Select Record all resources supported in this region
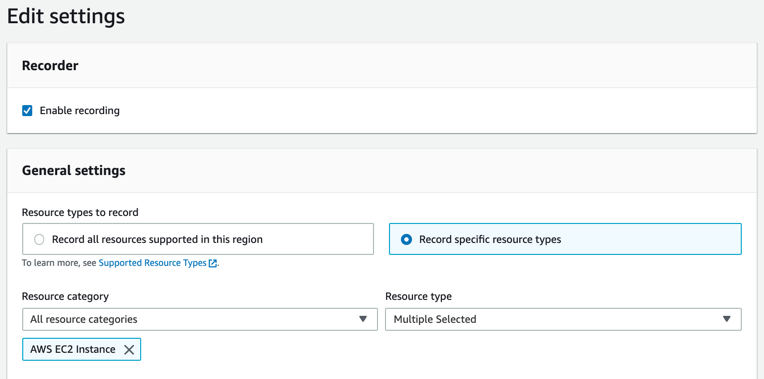 click(x=198, y=239)
